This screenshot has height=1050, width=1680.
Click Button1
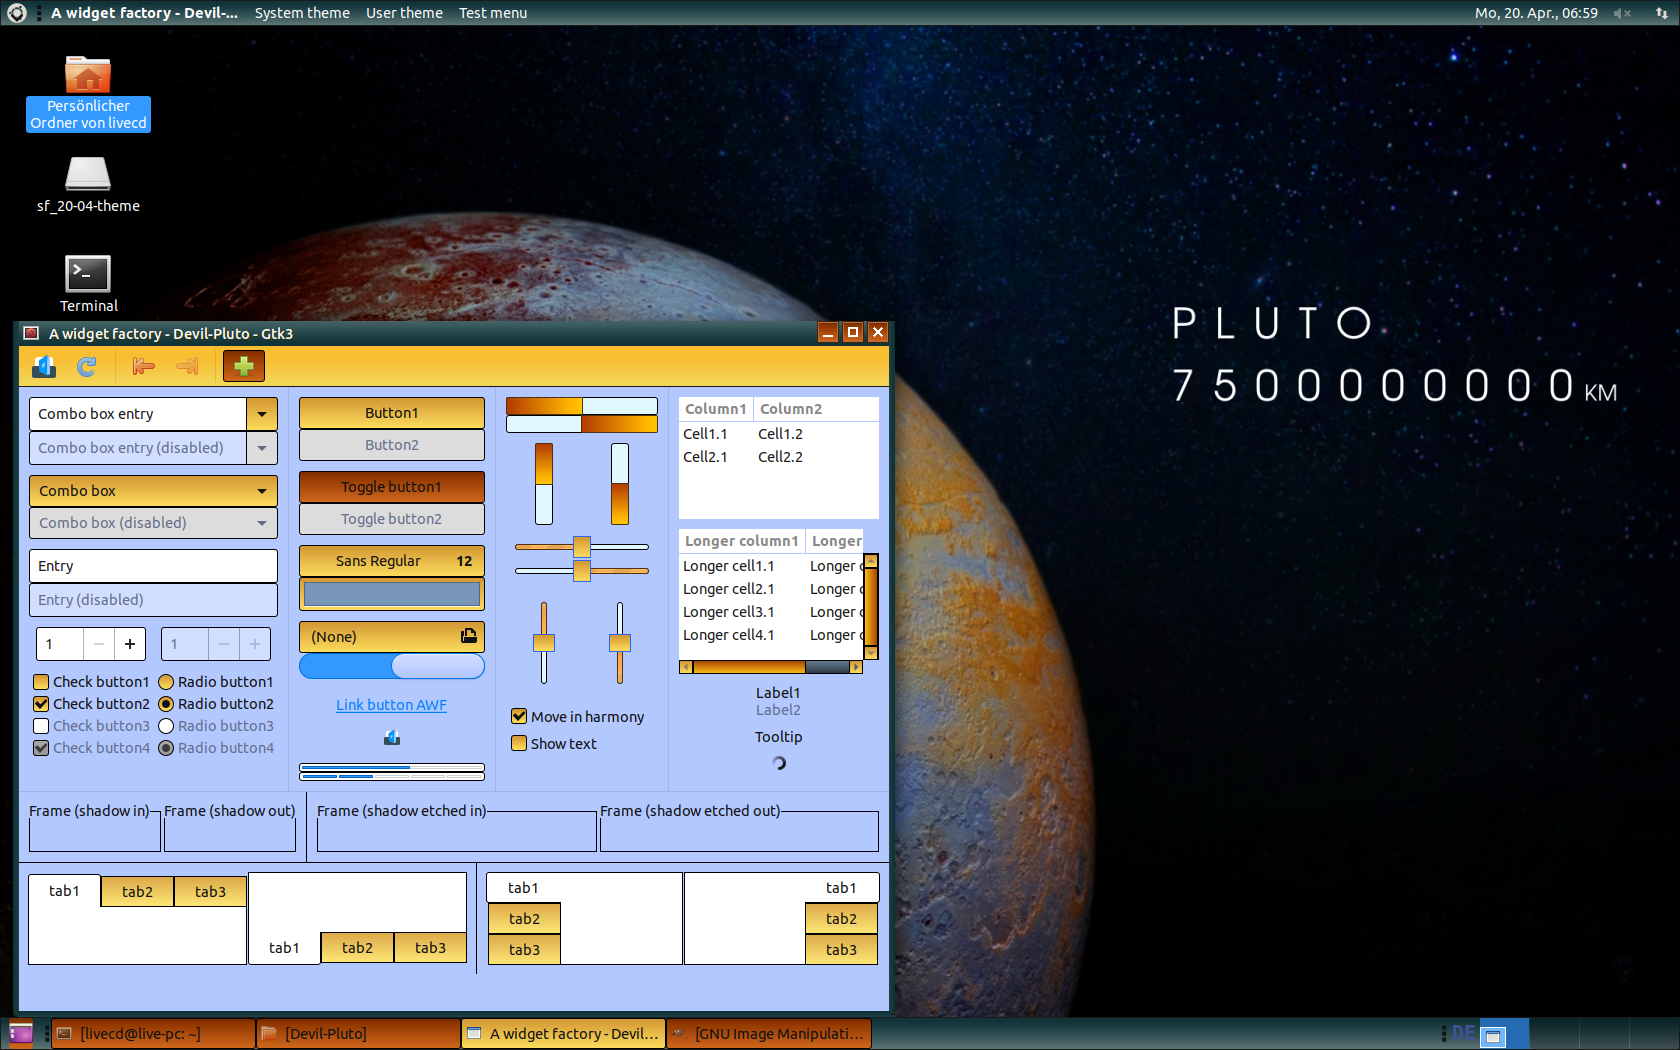pos(392,413)
